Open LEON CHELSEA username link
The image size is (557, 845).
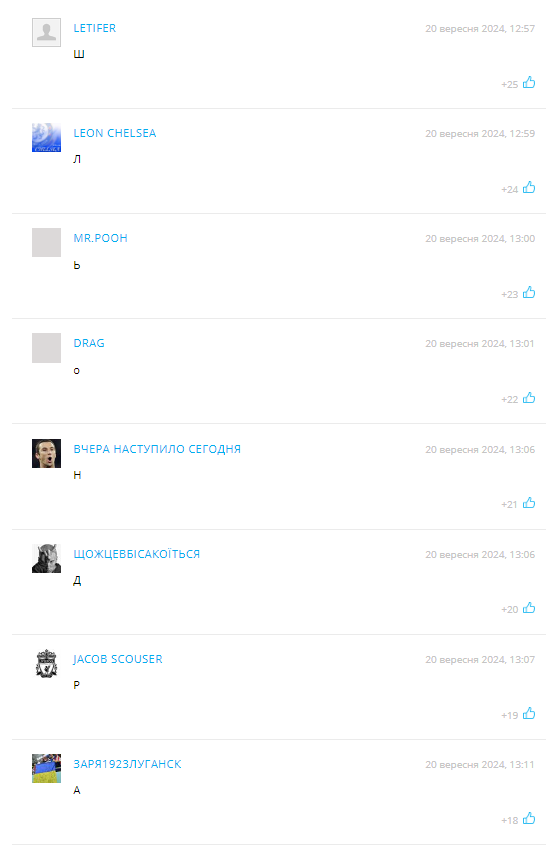pyautogui.click(x=115, y=133)
